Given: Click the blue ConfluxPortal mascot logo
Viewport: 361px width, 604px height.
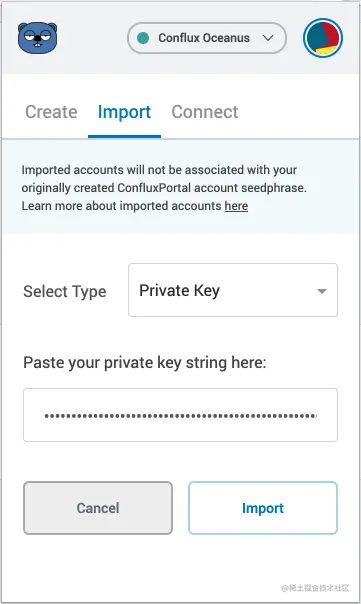Looking at the screenshot, I should pos(37,38).
